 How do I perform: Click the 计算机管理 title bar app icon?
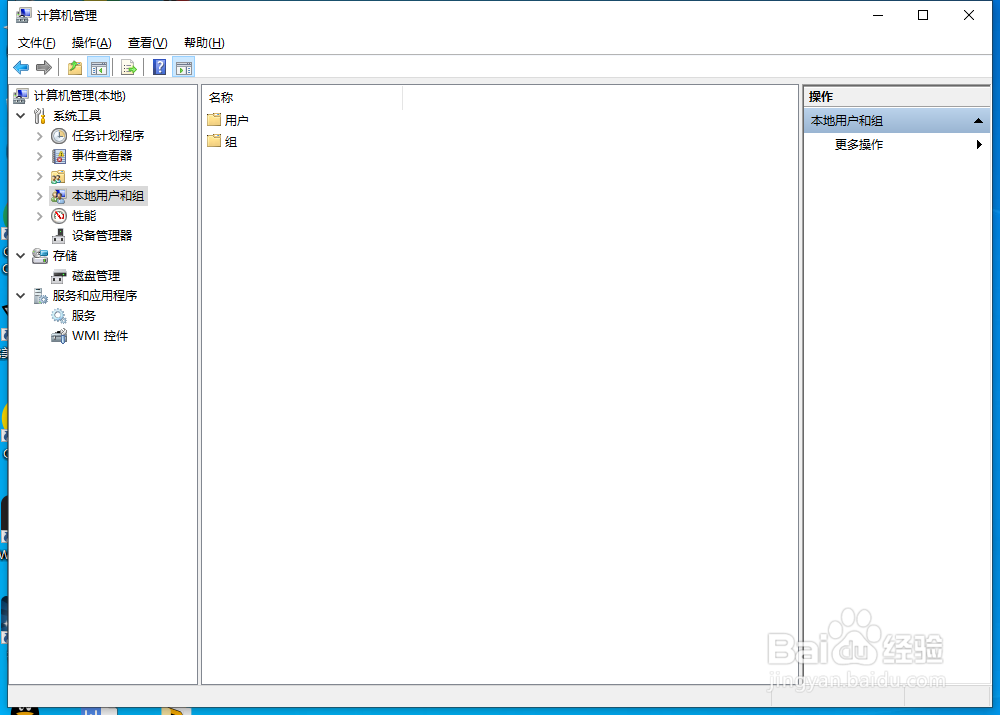[24, 15]
